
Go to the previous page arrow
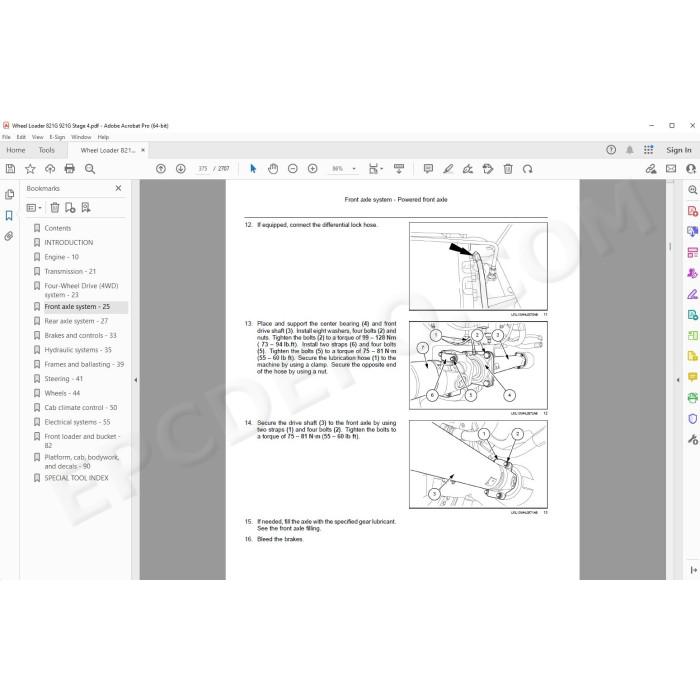[161, 169]
